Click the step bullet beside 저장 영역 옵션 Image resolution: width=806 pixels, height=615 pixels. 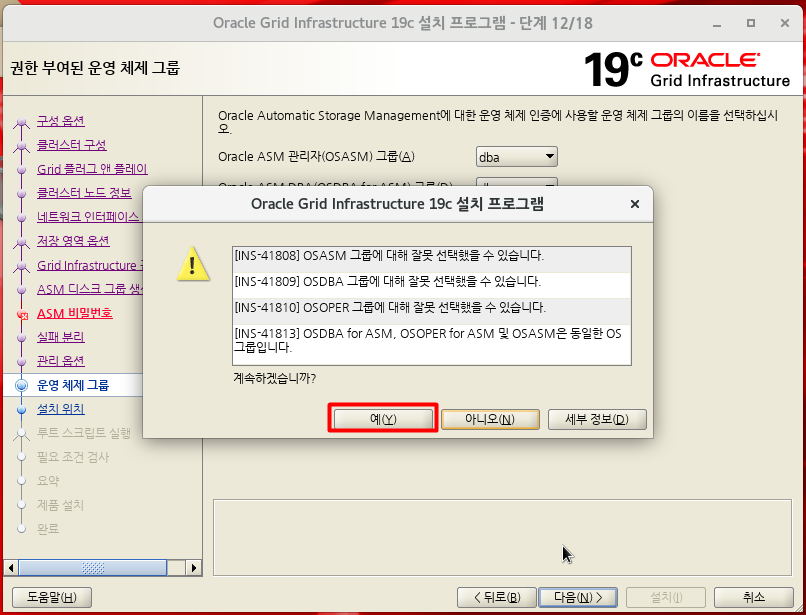pyautogui.click(x=22, y=242)
